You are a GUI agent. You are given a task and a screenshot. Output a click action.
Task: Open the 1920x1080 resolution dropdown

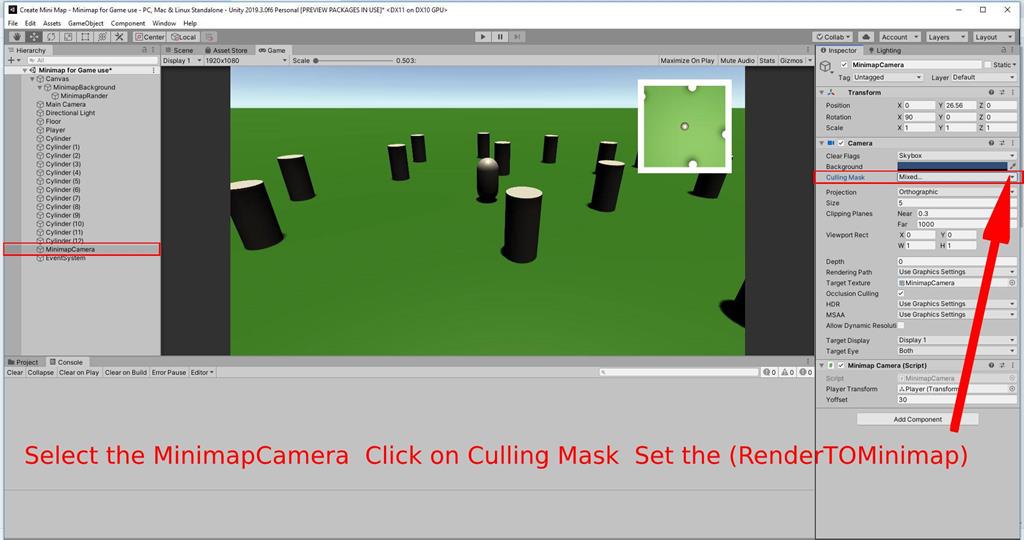[x=246, y=61]
